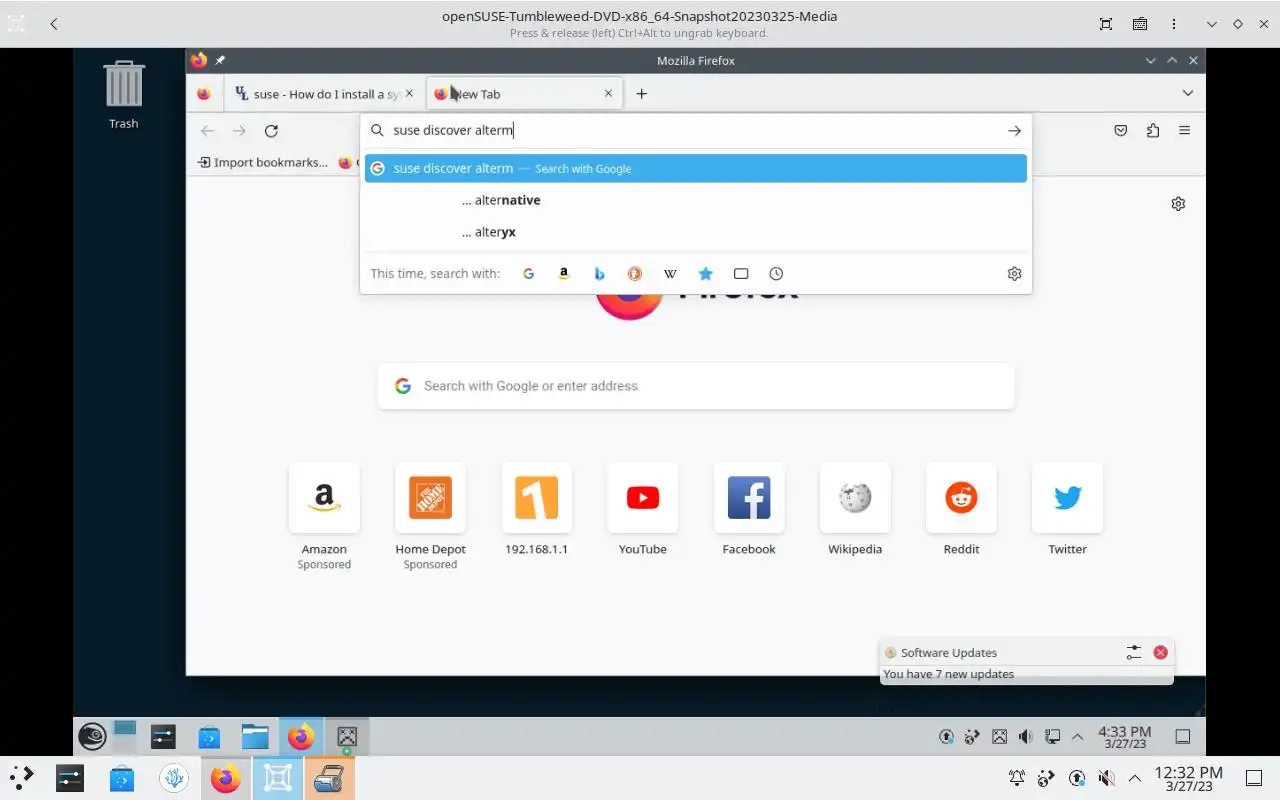The width and height of the screenshot is (1280, 800).
Task: Select Firefox in the host bottom panel
Action: [x=226, y=778]
